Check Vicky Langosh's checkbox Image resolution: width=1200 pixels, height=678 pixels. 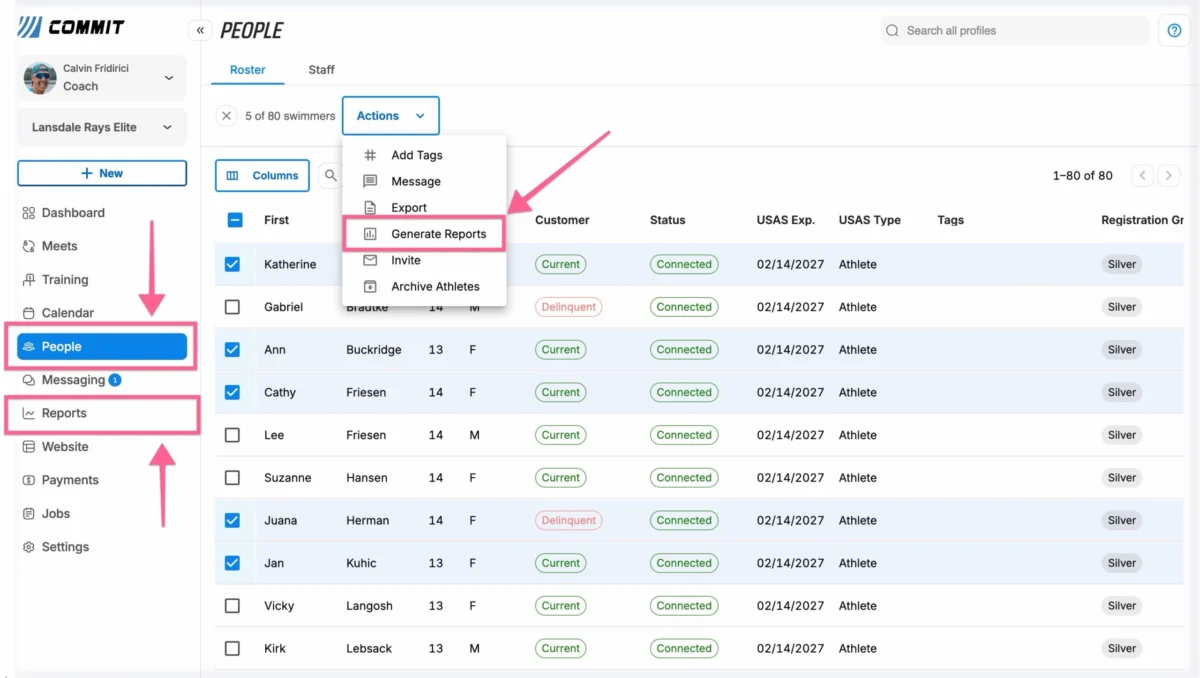coord(232,606)
